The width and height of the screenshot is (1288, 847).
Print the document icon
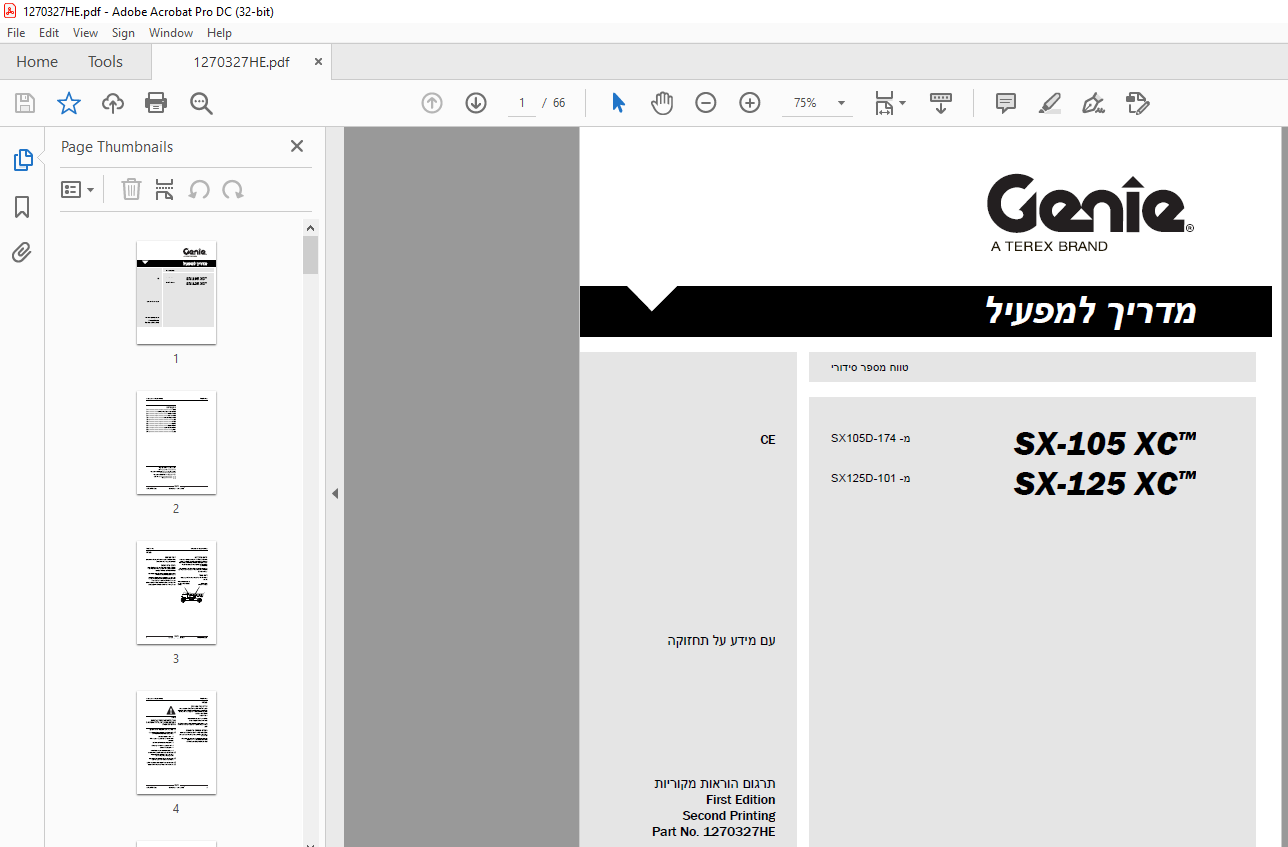click(156, 103)
